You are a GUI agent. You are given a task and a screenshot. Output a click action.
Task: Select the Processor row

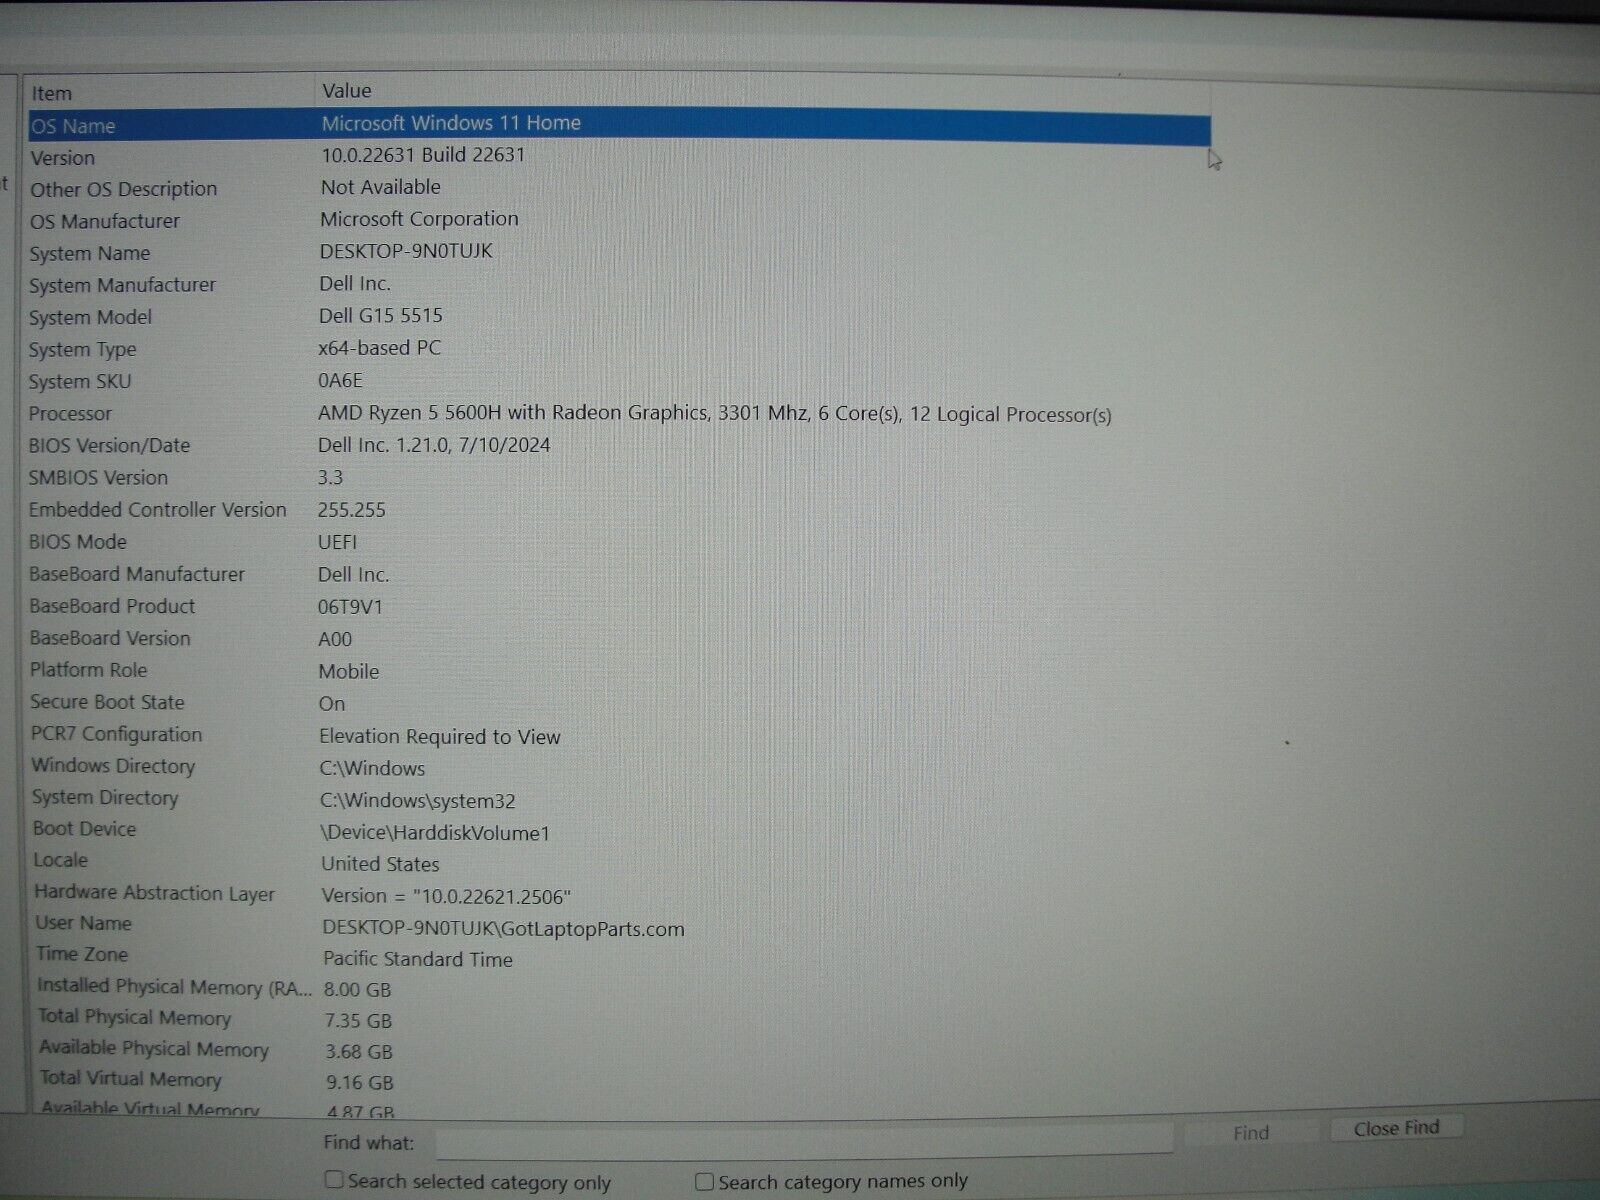pos(620,413)
